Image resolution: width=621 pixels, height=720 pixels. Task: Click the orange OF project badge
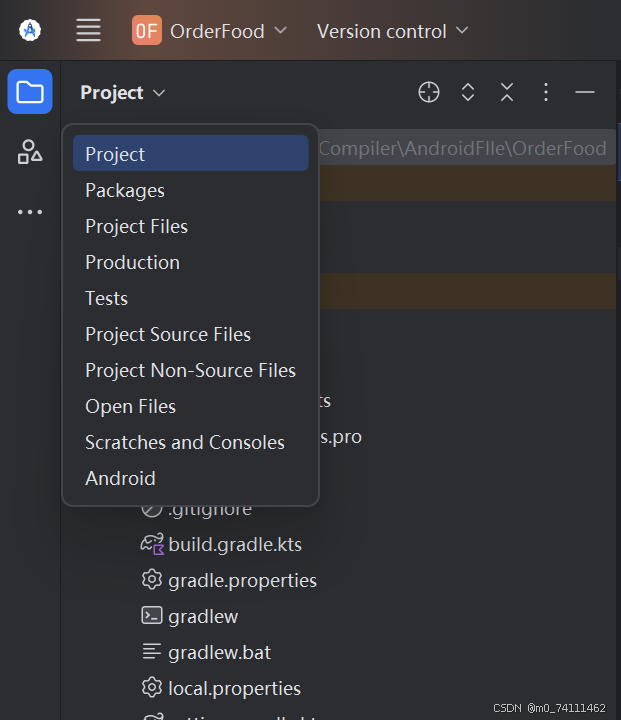tap(147, 30)
